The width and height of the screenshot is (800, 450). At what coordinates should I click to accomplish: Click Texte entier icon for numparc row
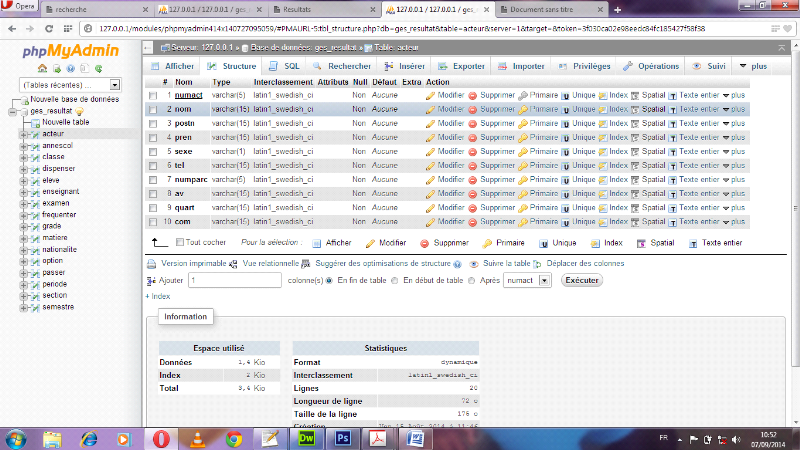click(672, 180)
